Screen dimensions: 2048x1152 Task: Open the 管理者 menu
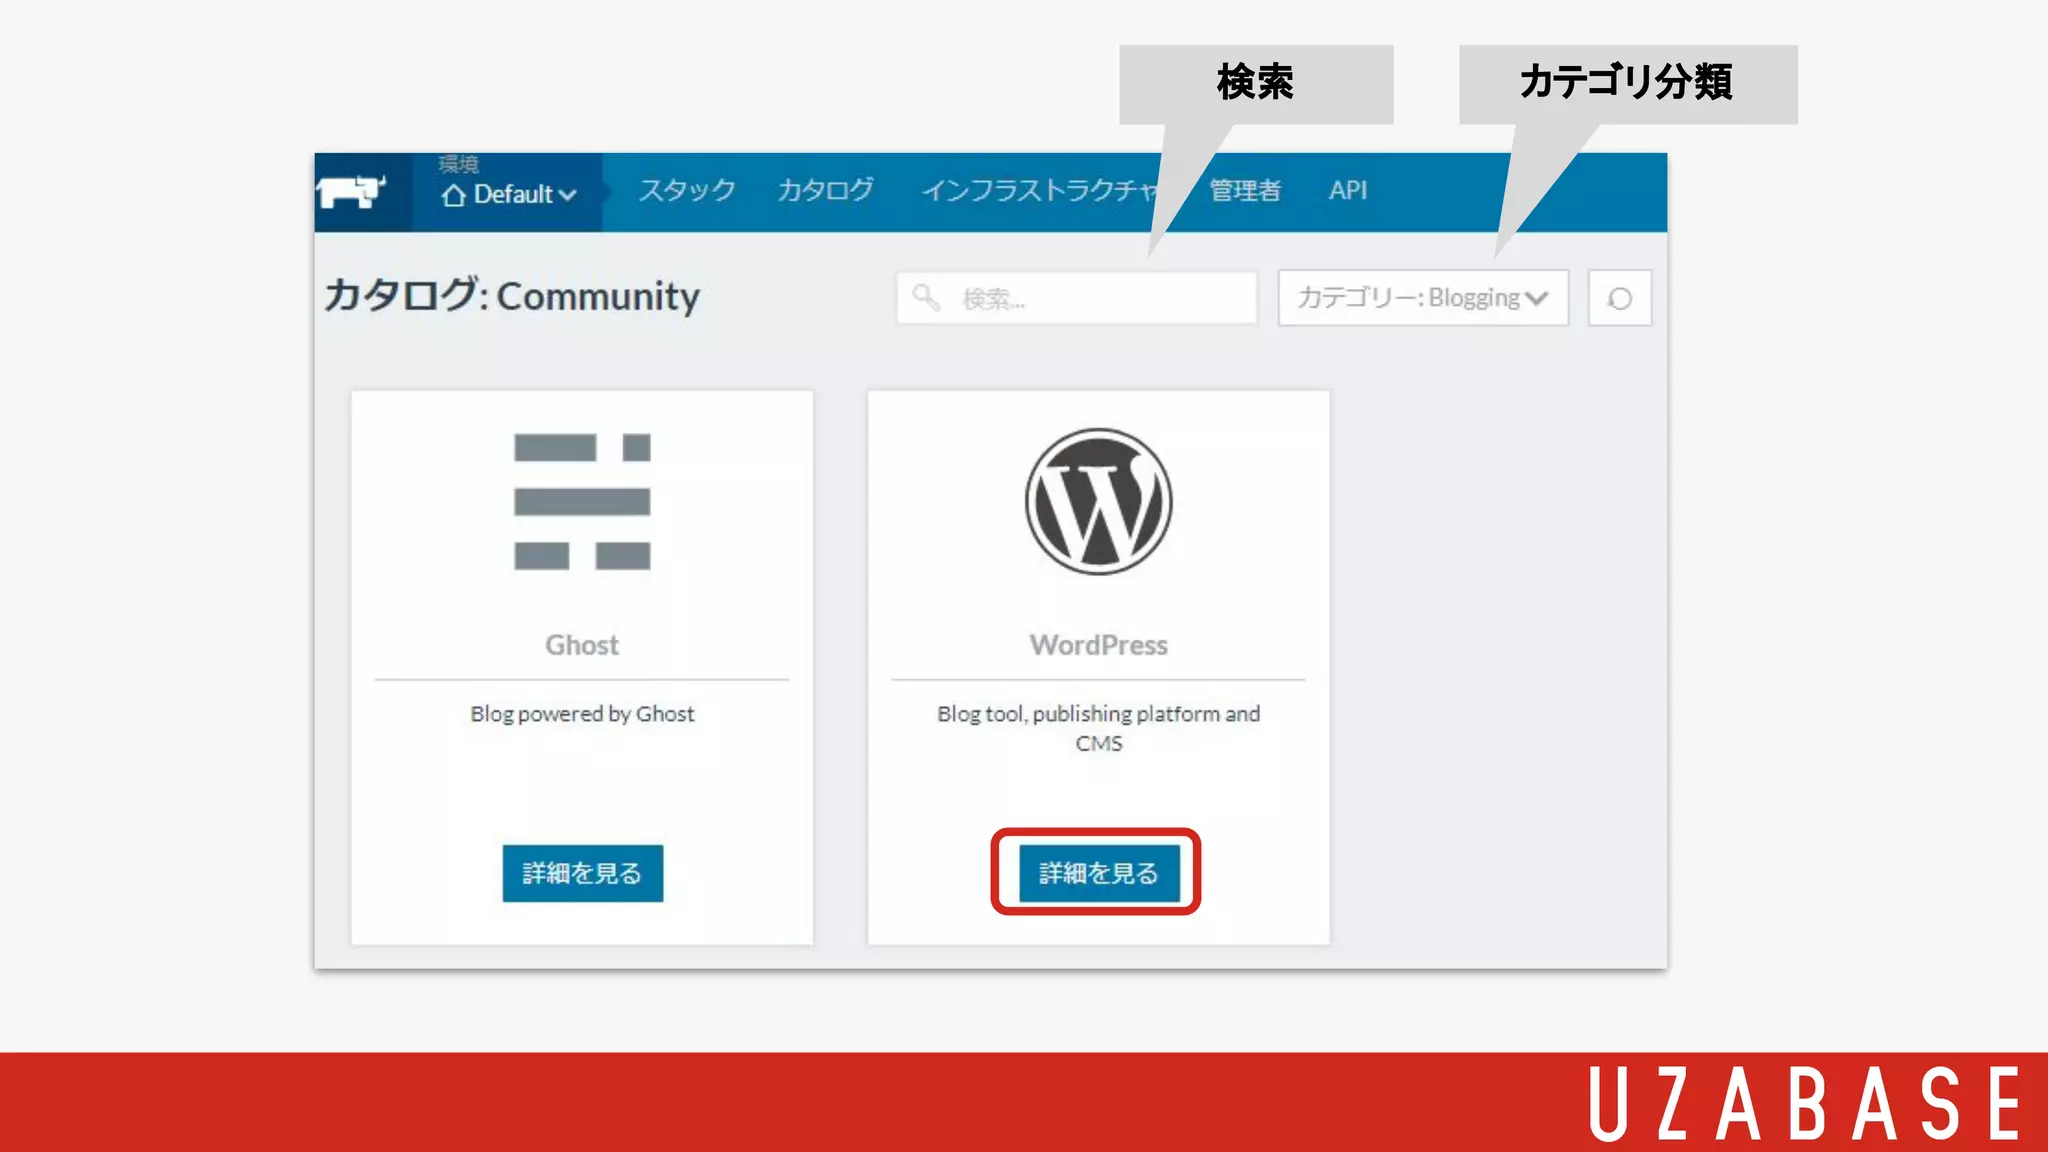tap(1244, 190)
